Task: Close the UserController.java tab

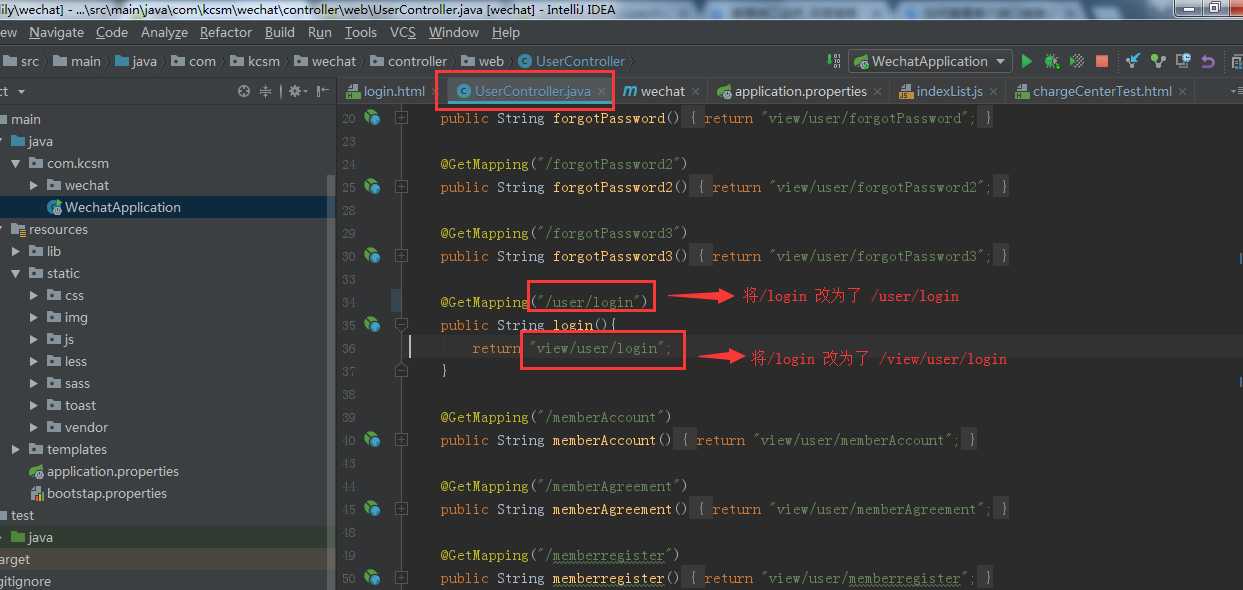Action: pyautogui.click(x=601, y=92)
